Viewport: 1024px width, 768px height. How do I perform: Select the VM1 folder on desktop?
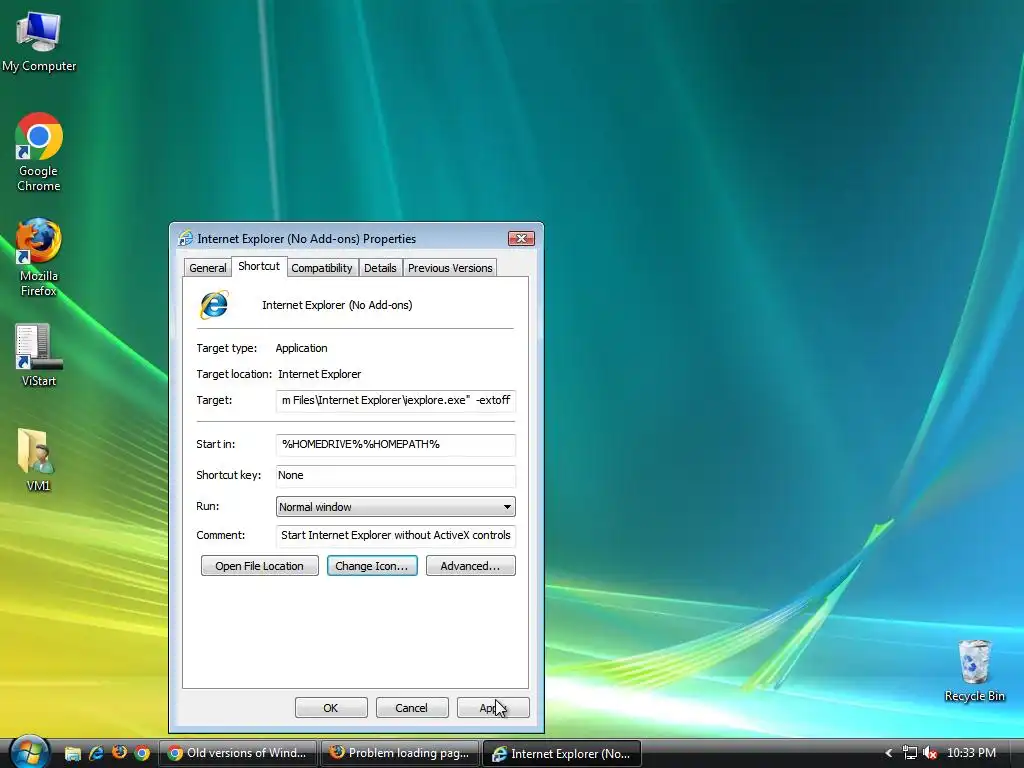(x=38, y=460)
